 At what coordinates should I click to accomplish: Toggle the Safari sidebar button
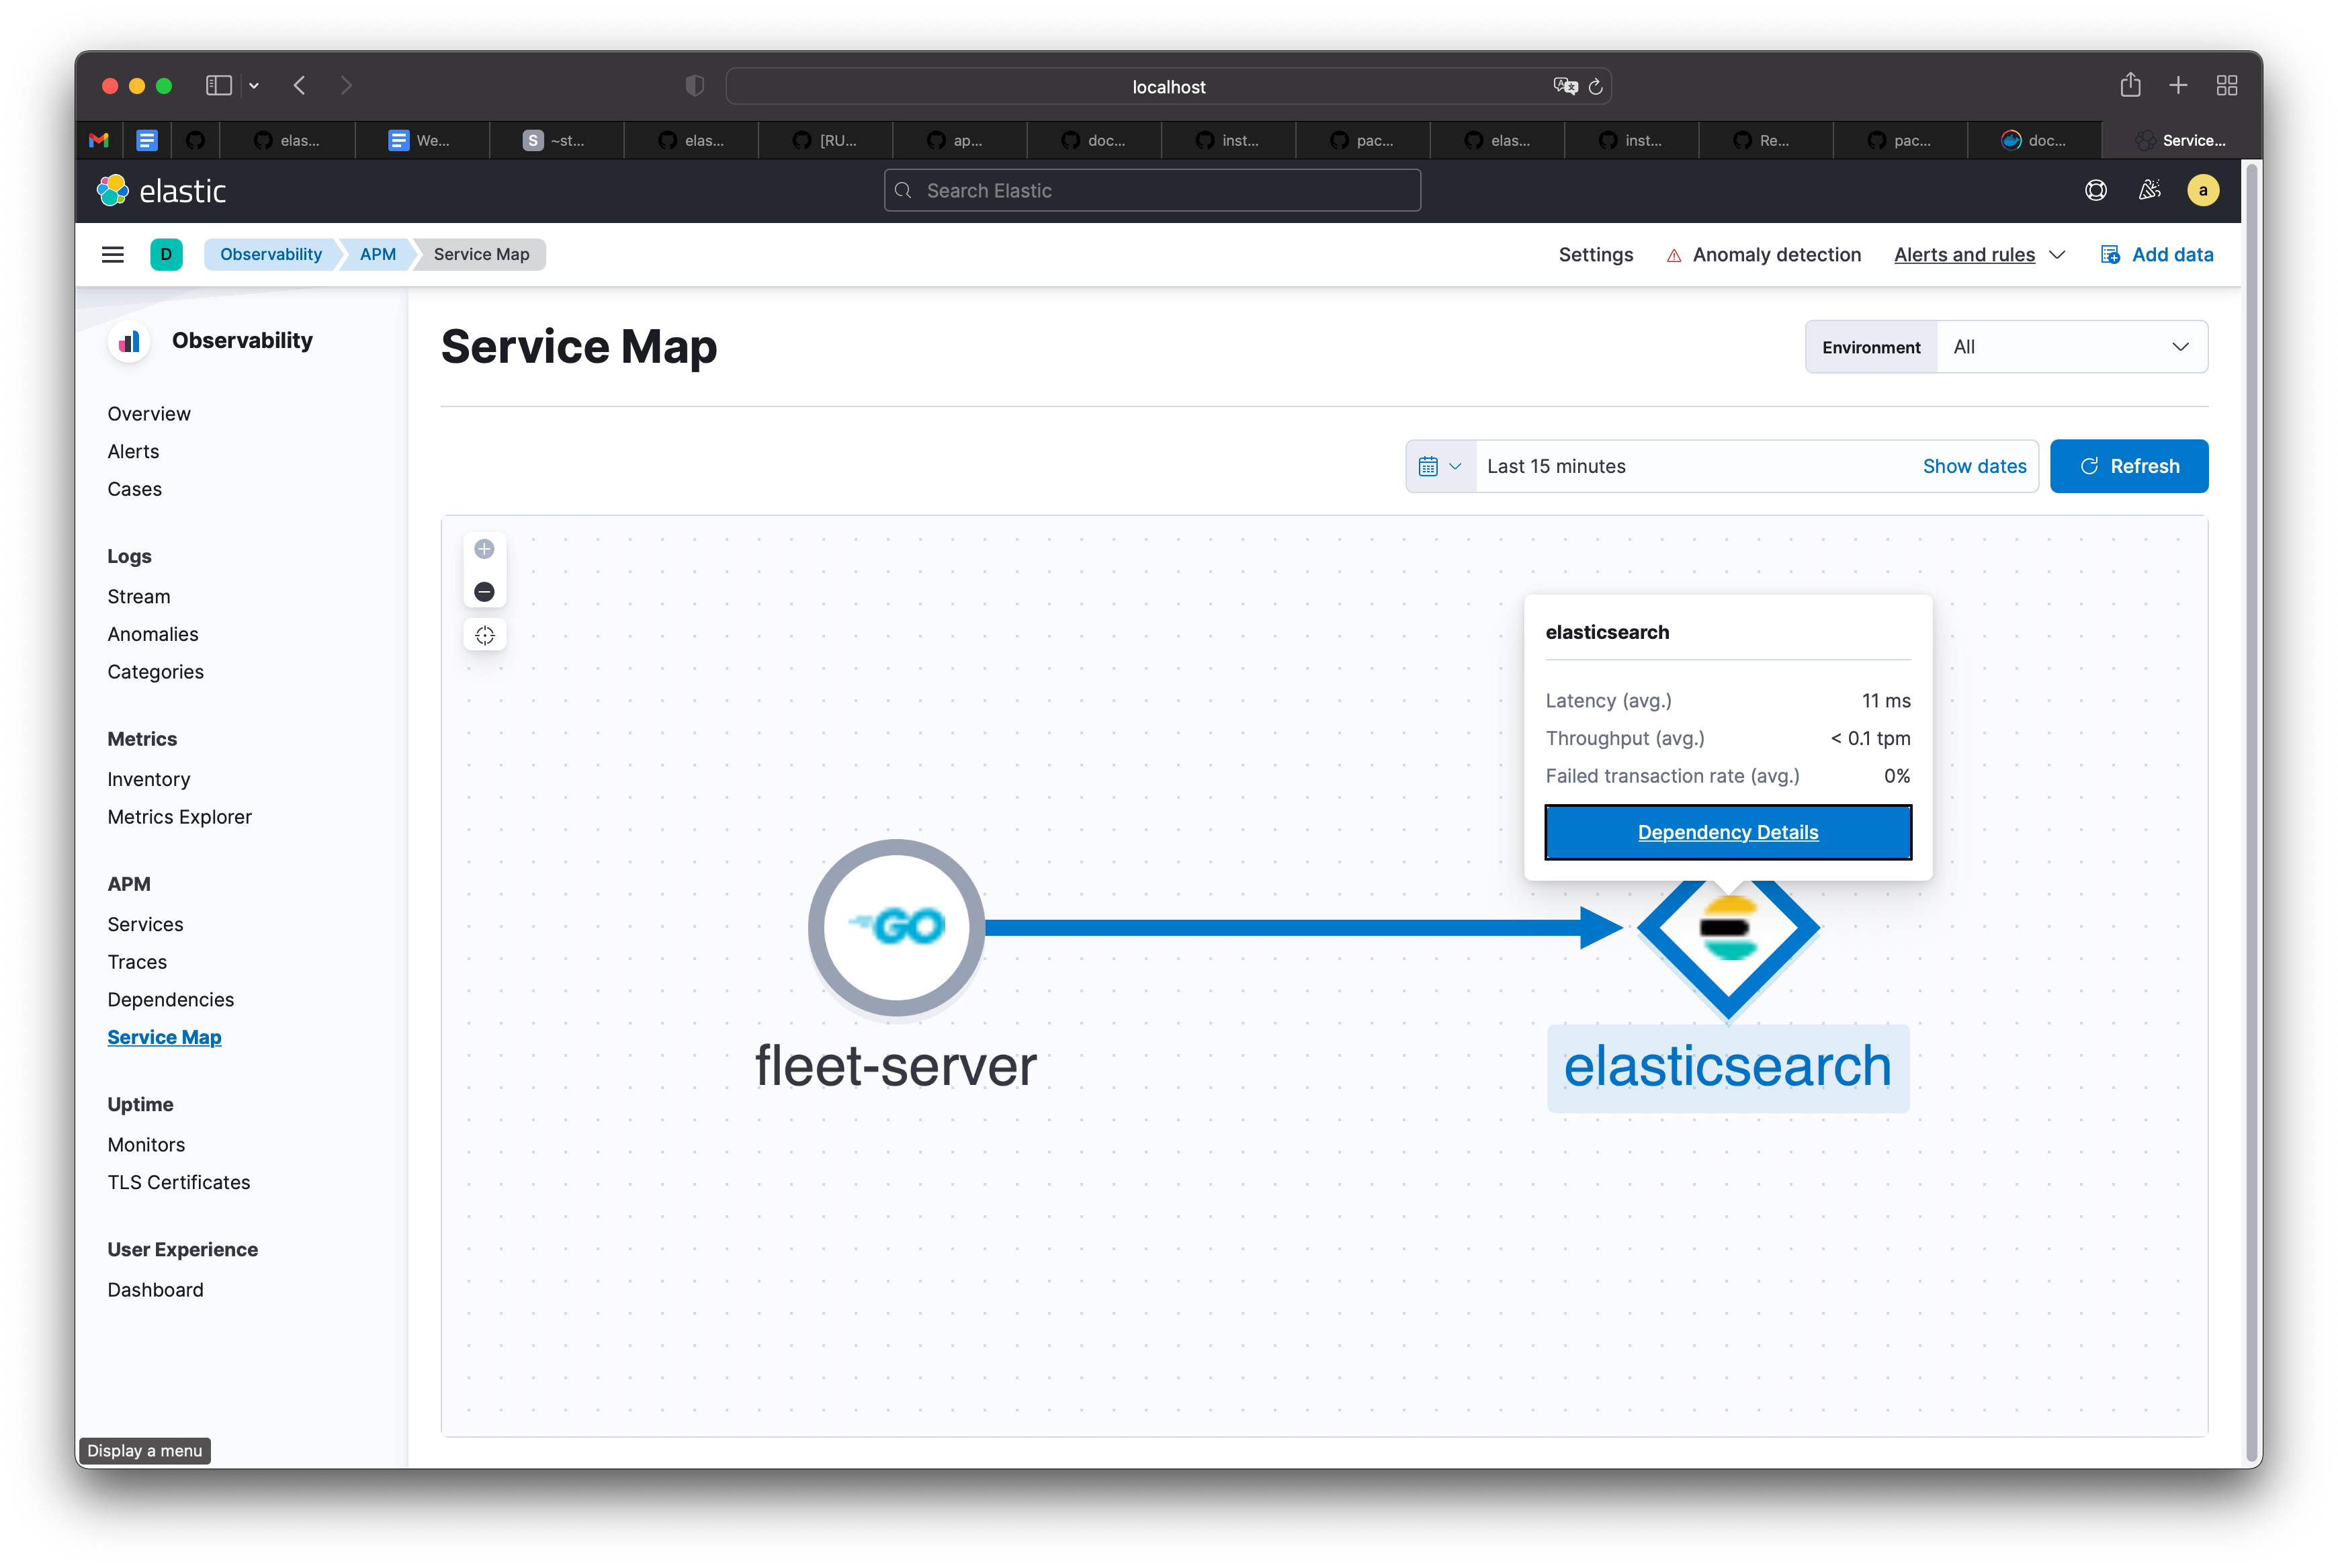pos(218,86)
